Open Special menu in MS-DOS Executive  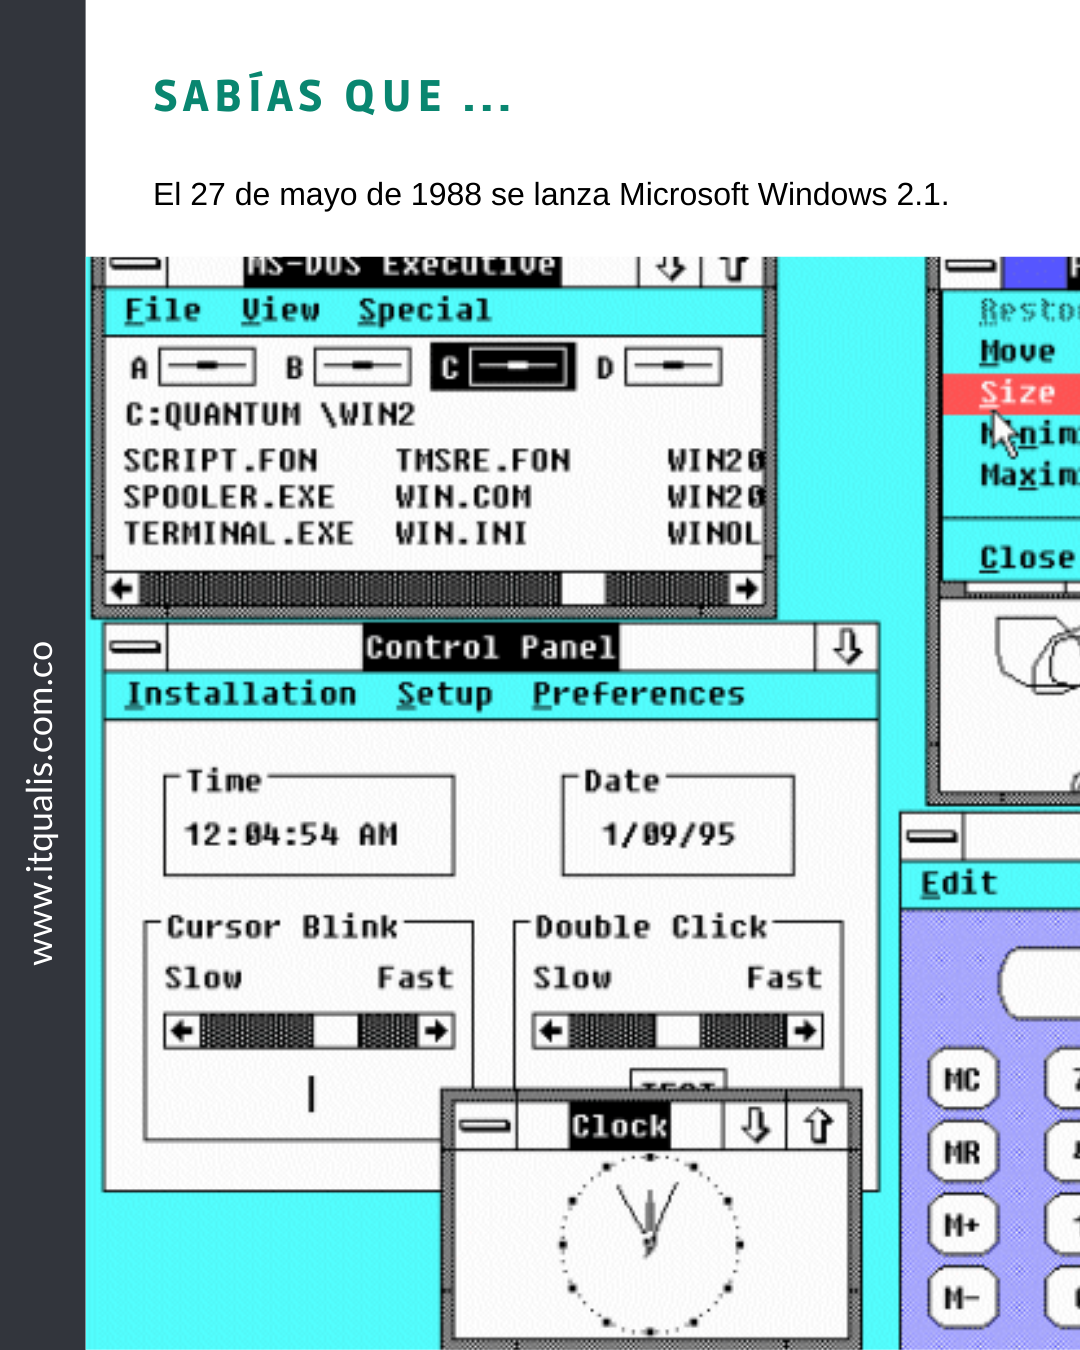425,311
